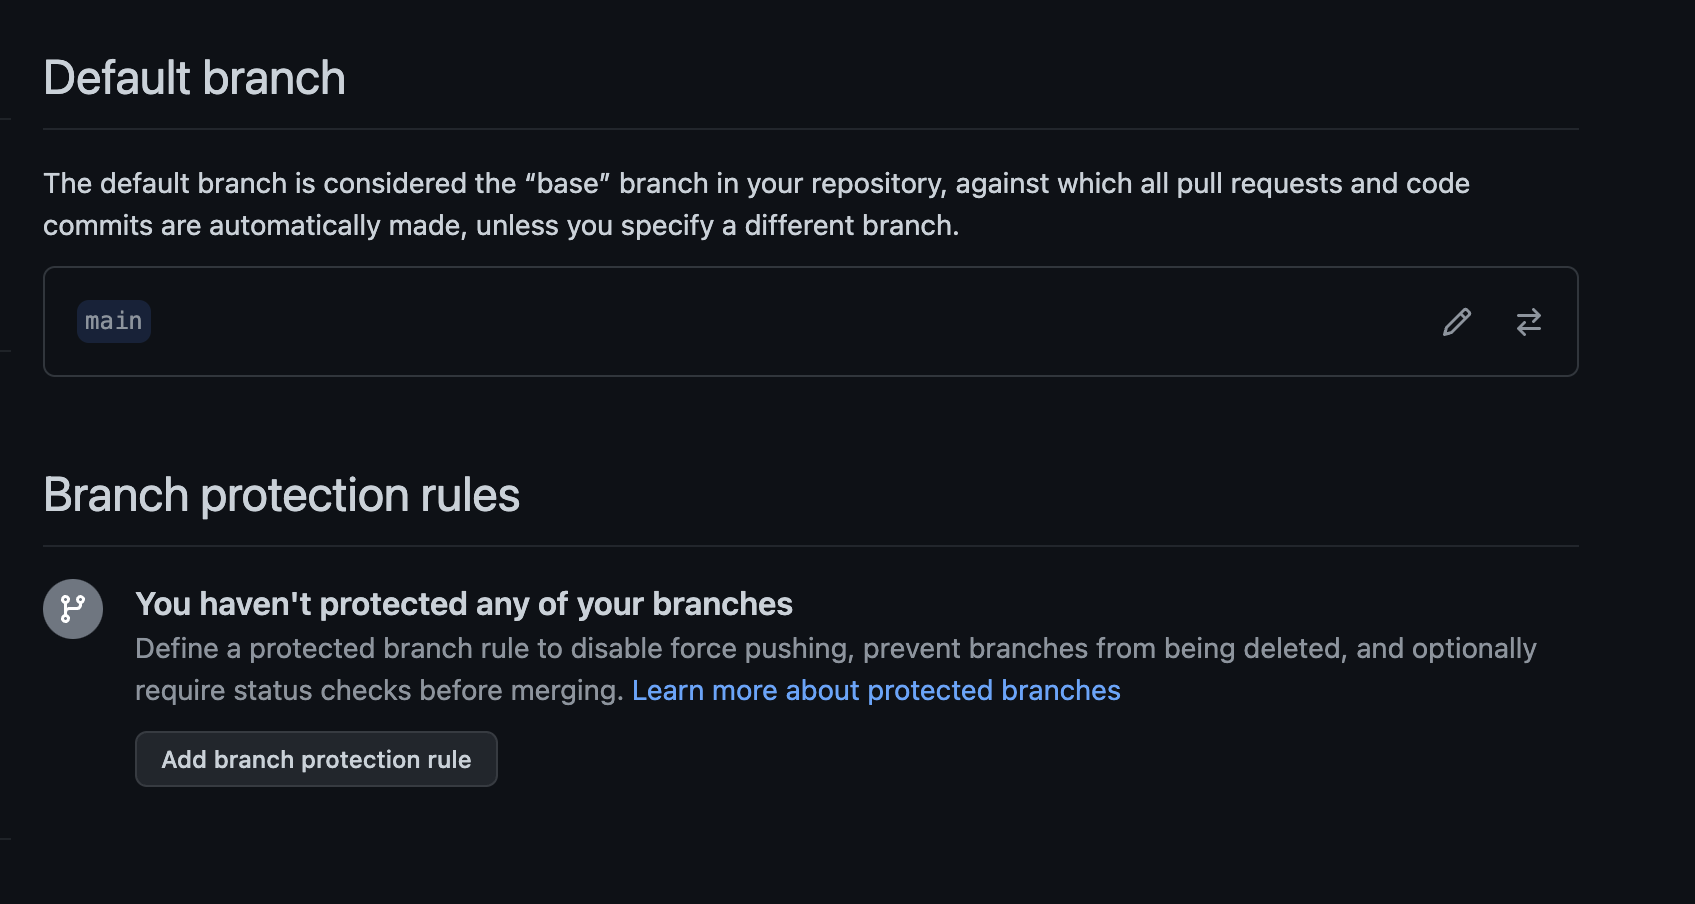Select the main branch name label
Screen dimensions: 1695x904
[x=114, y=321]
